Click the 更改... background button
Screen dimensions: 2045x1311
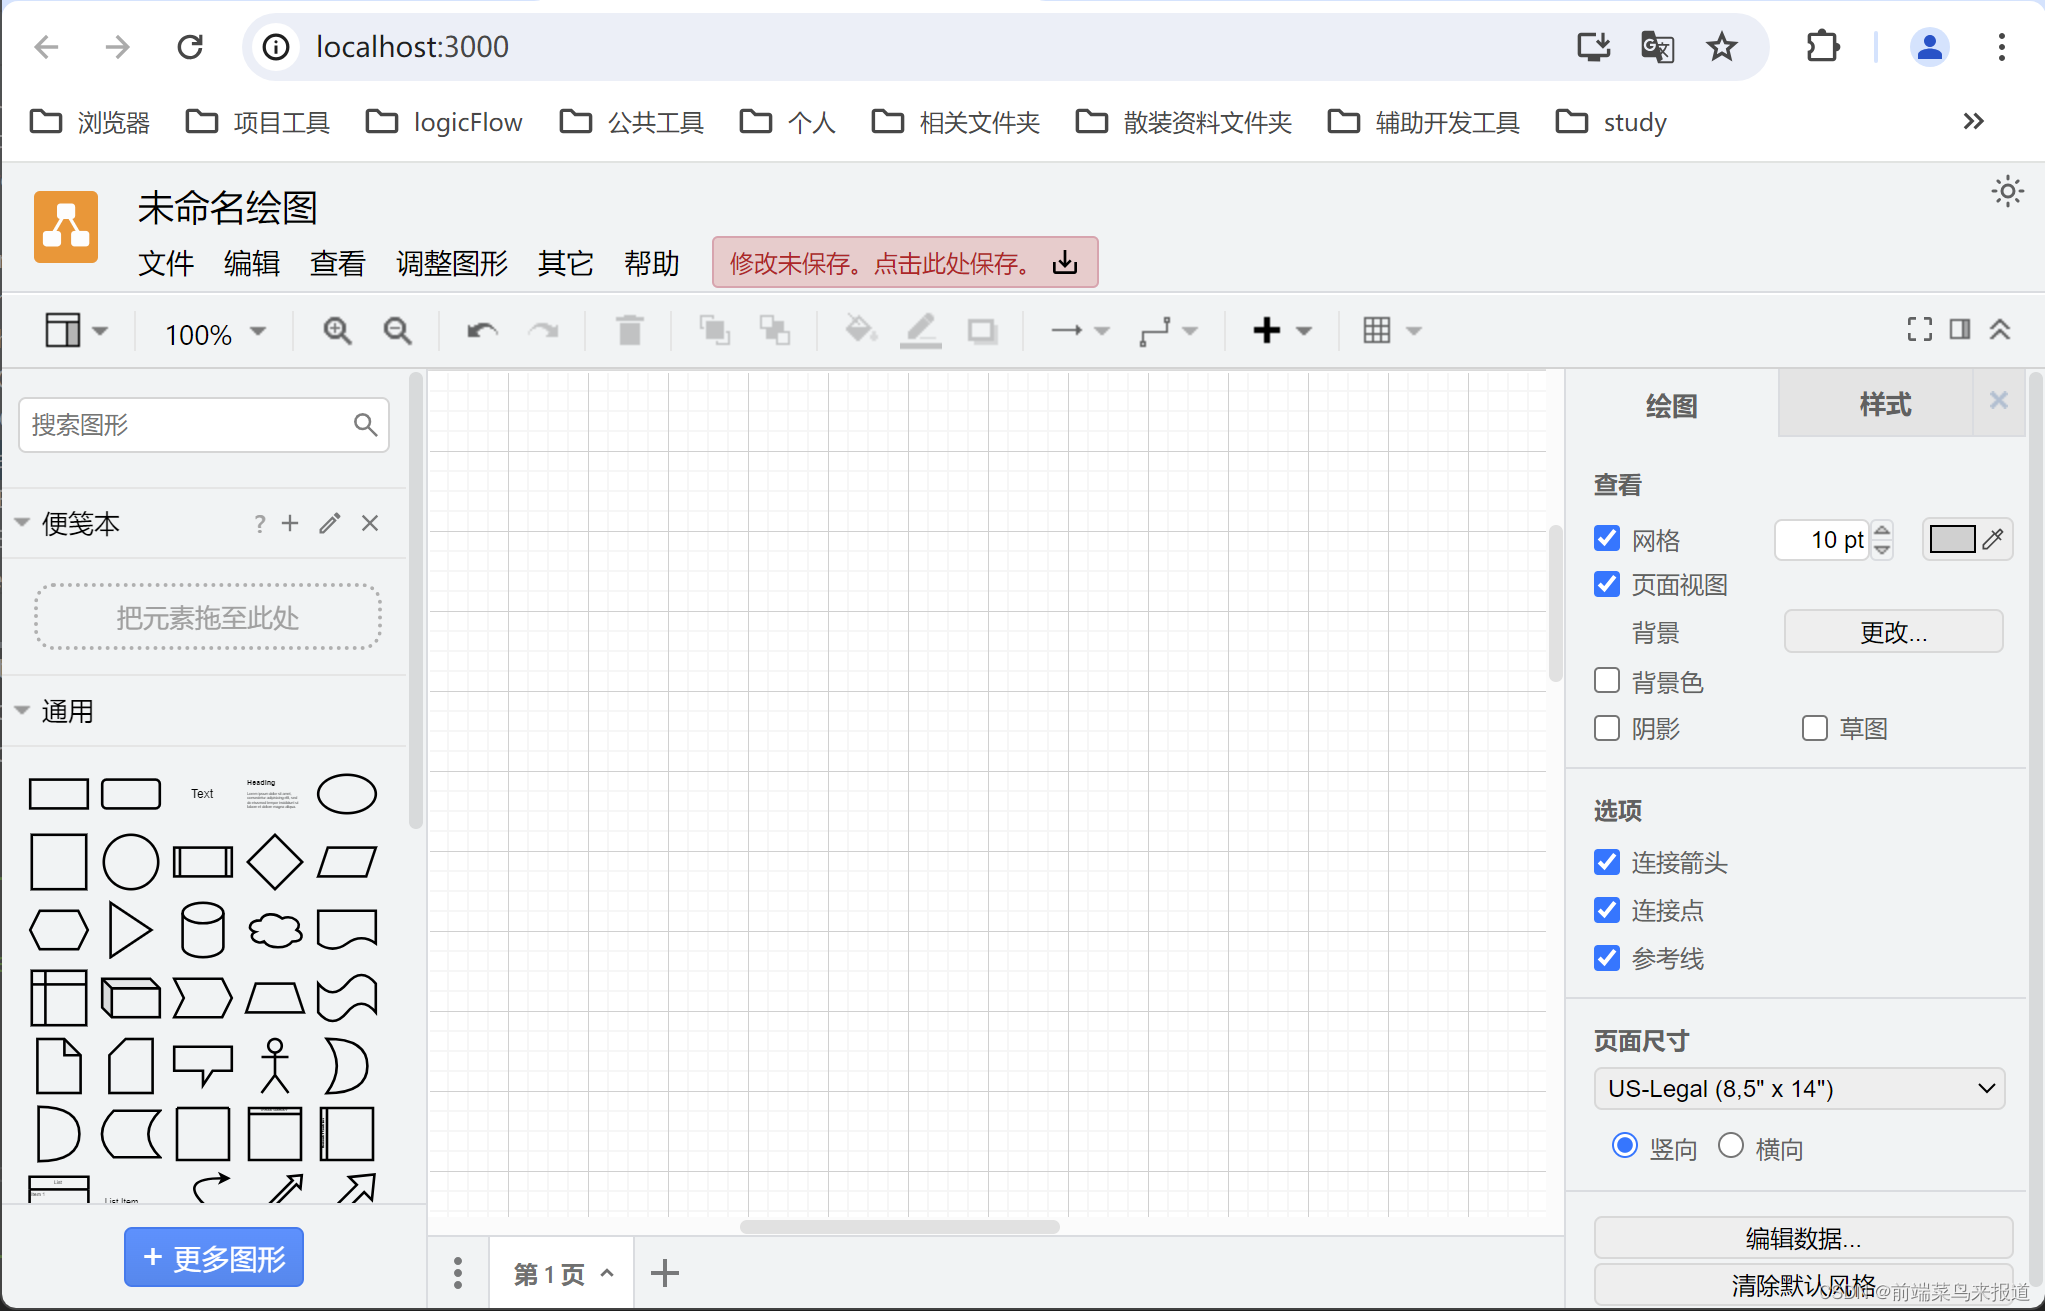1892,632
